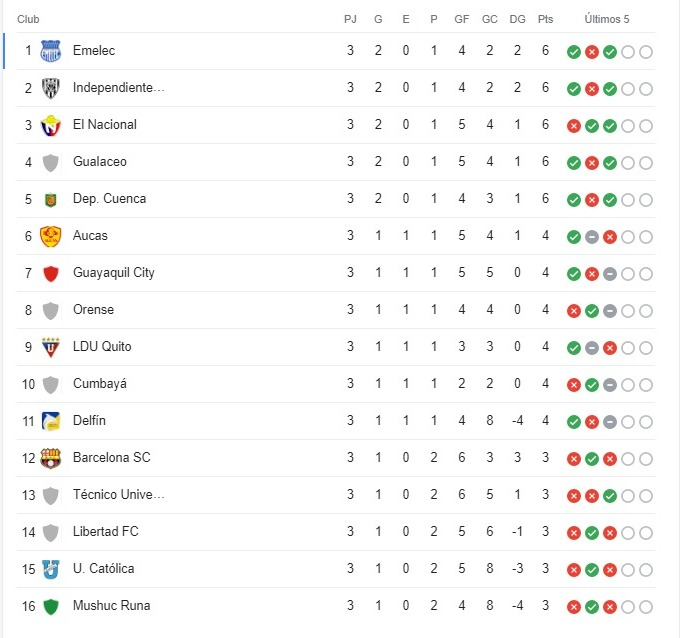
Task: Click the U. Católica logo
Action: coord(51,569)
